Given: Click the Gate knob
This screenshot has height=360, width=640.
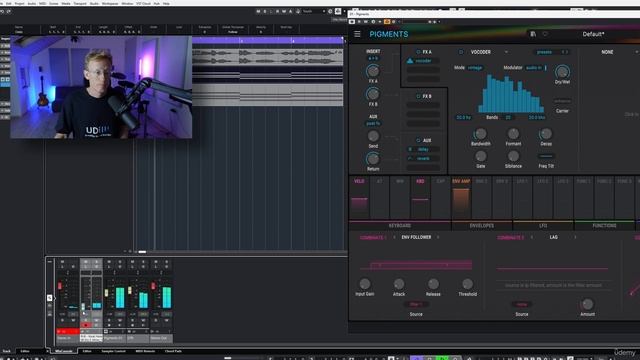Looking at the screenshot, I should [x=480, y=156].
